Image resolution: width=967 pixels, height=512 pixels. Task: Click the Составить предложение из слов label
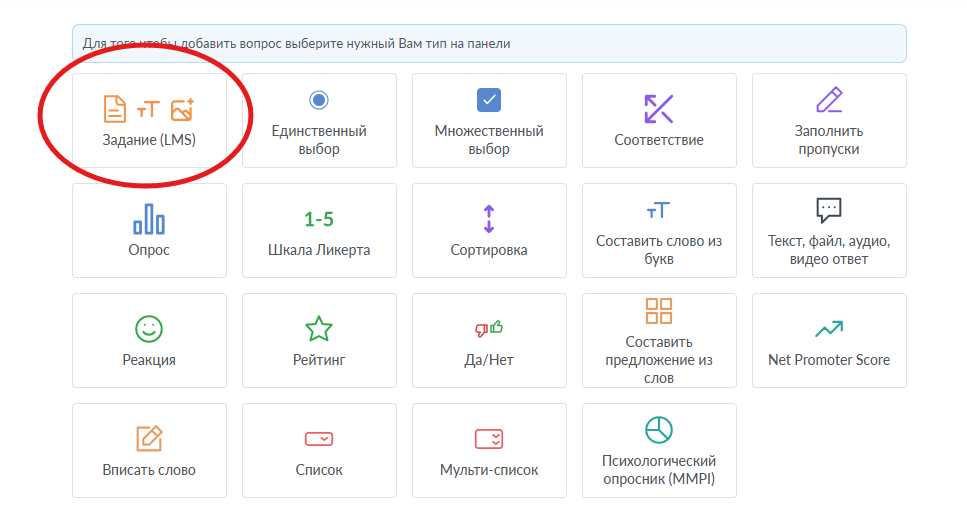point(659,360)
